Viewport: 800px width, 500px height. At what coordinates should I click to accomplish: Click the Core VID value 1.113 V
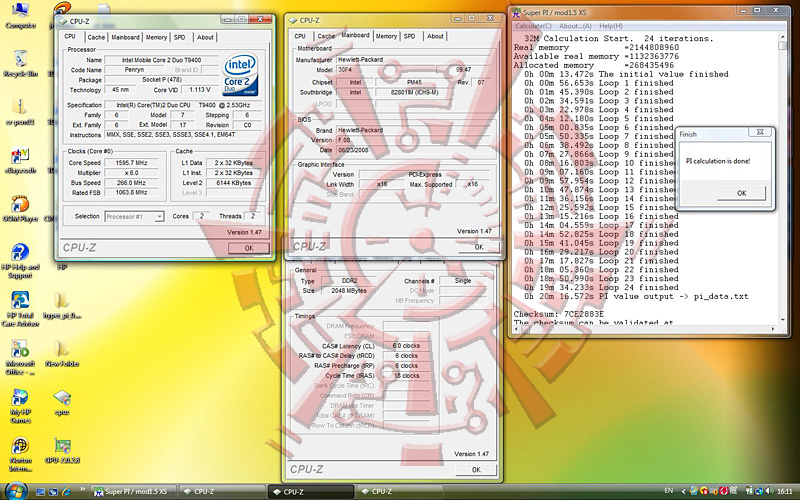click(200, 90)
